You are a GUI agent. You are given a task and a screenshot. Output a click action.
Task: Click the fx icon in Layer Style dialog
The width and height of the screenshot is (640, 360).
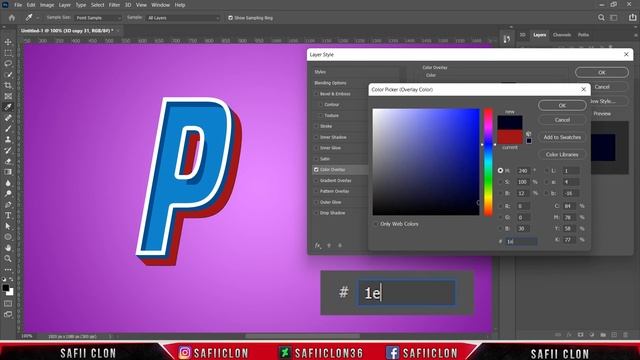318,245
